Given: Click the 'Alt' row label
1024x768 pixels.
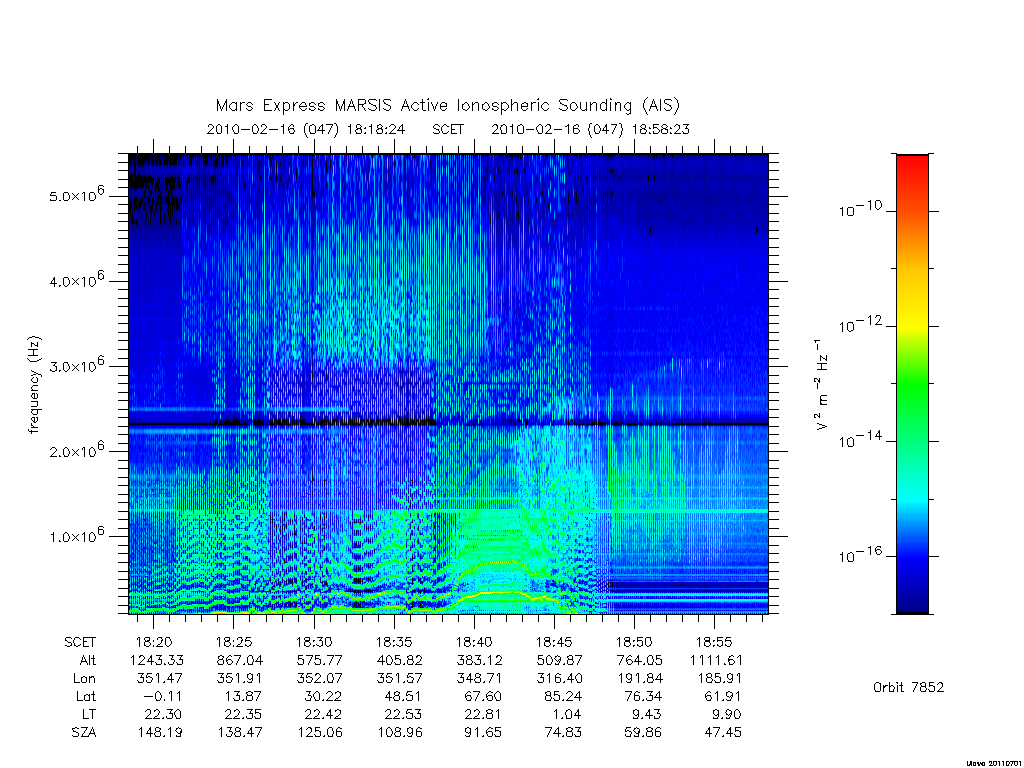Looking at the screenshot, I should (88, 660).
